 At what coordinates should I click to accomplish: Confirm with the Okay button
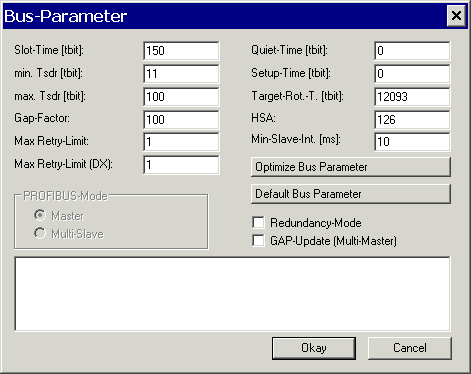(314, 348)
